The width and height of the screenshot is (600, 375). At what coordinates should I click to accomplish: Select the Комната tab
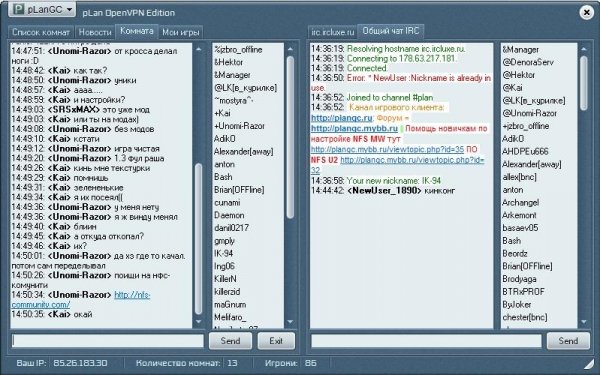coord(137,31)
